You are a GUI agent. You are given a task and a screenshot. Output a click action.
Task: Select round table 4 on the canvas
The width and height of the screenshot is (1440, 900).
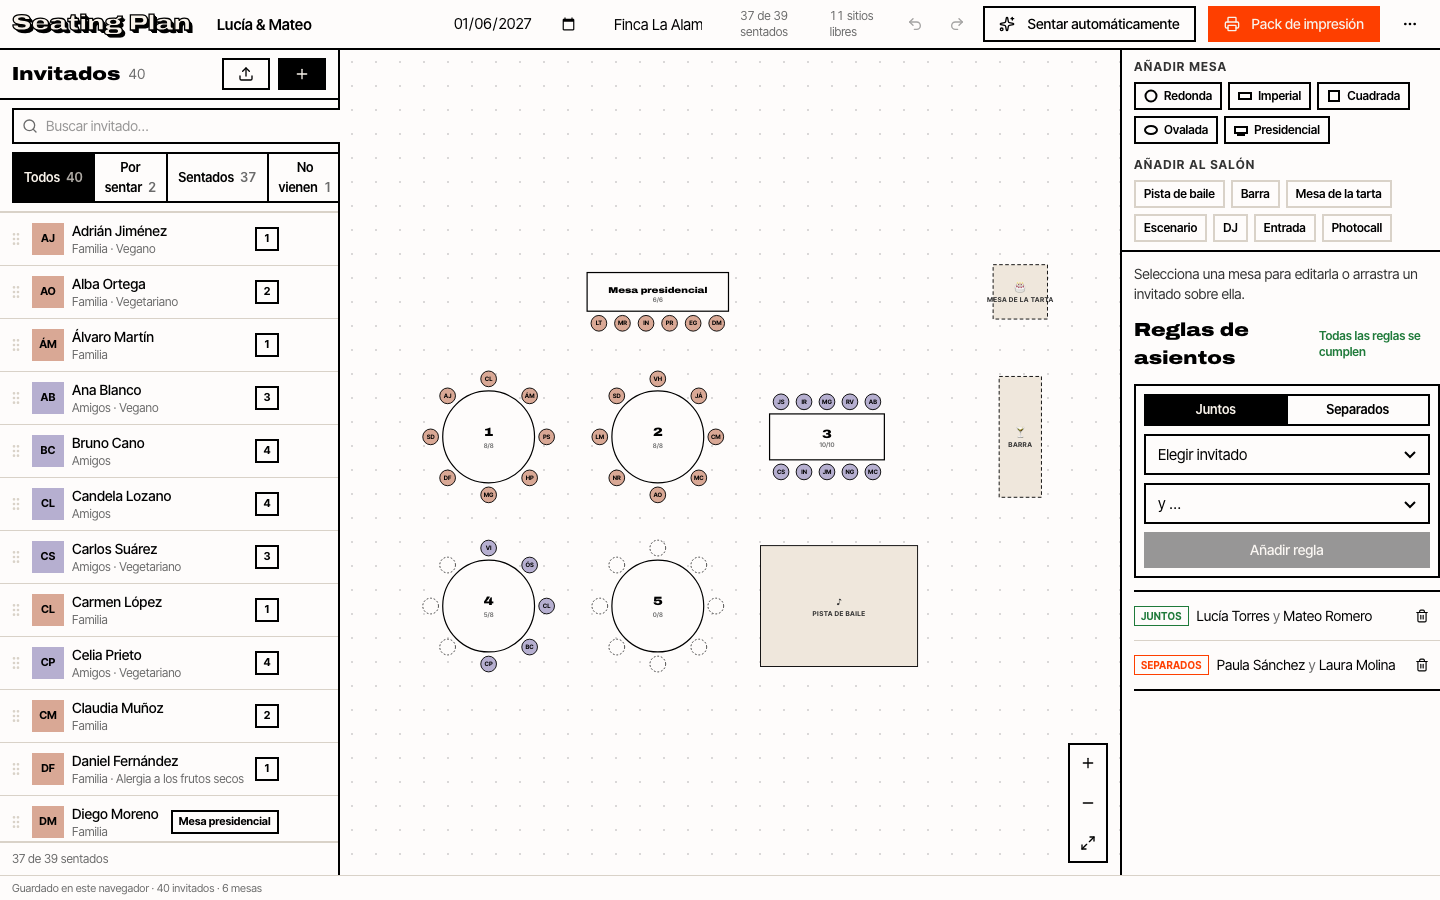(x=488, y=606)
